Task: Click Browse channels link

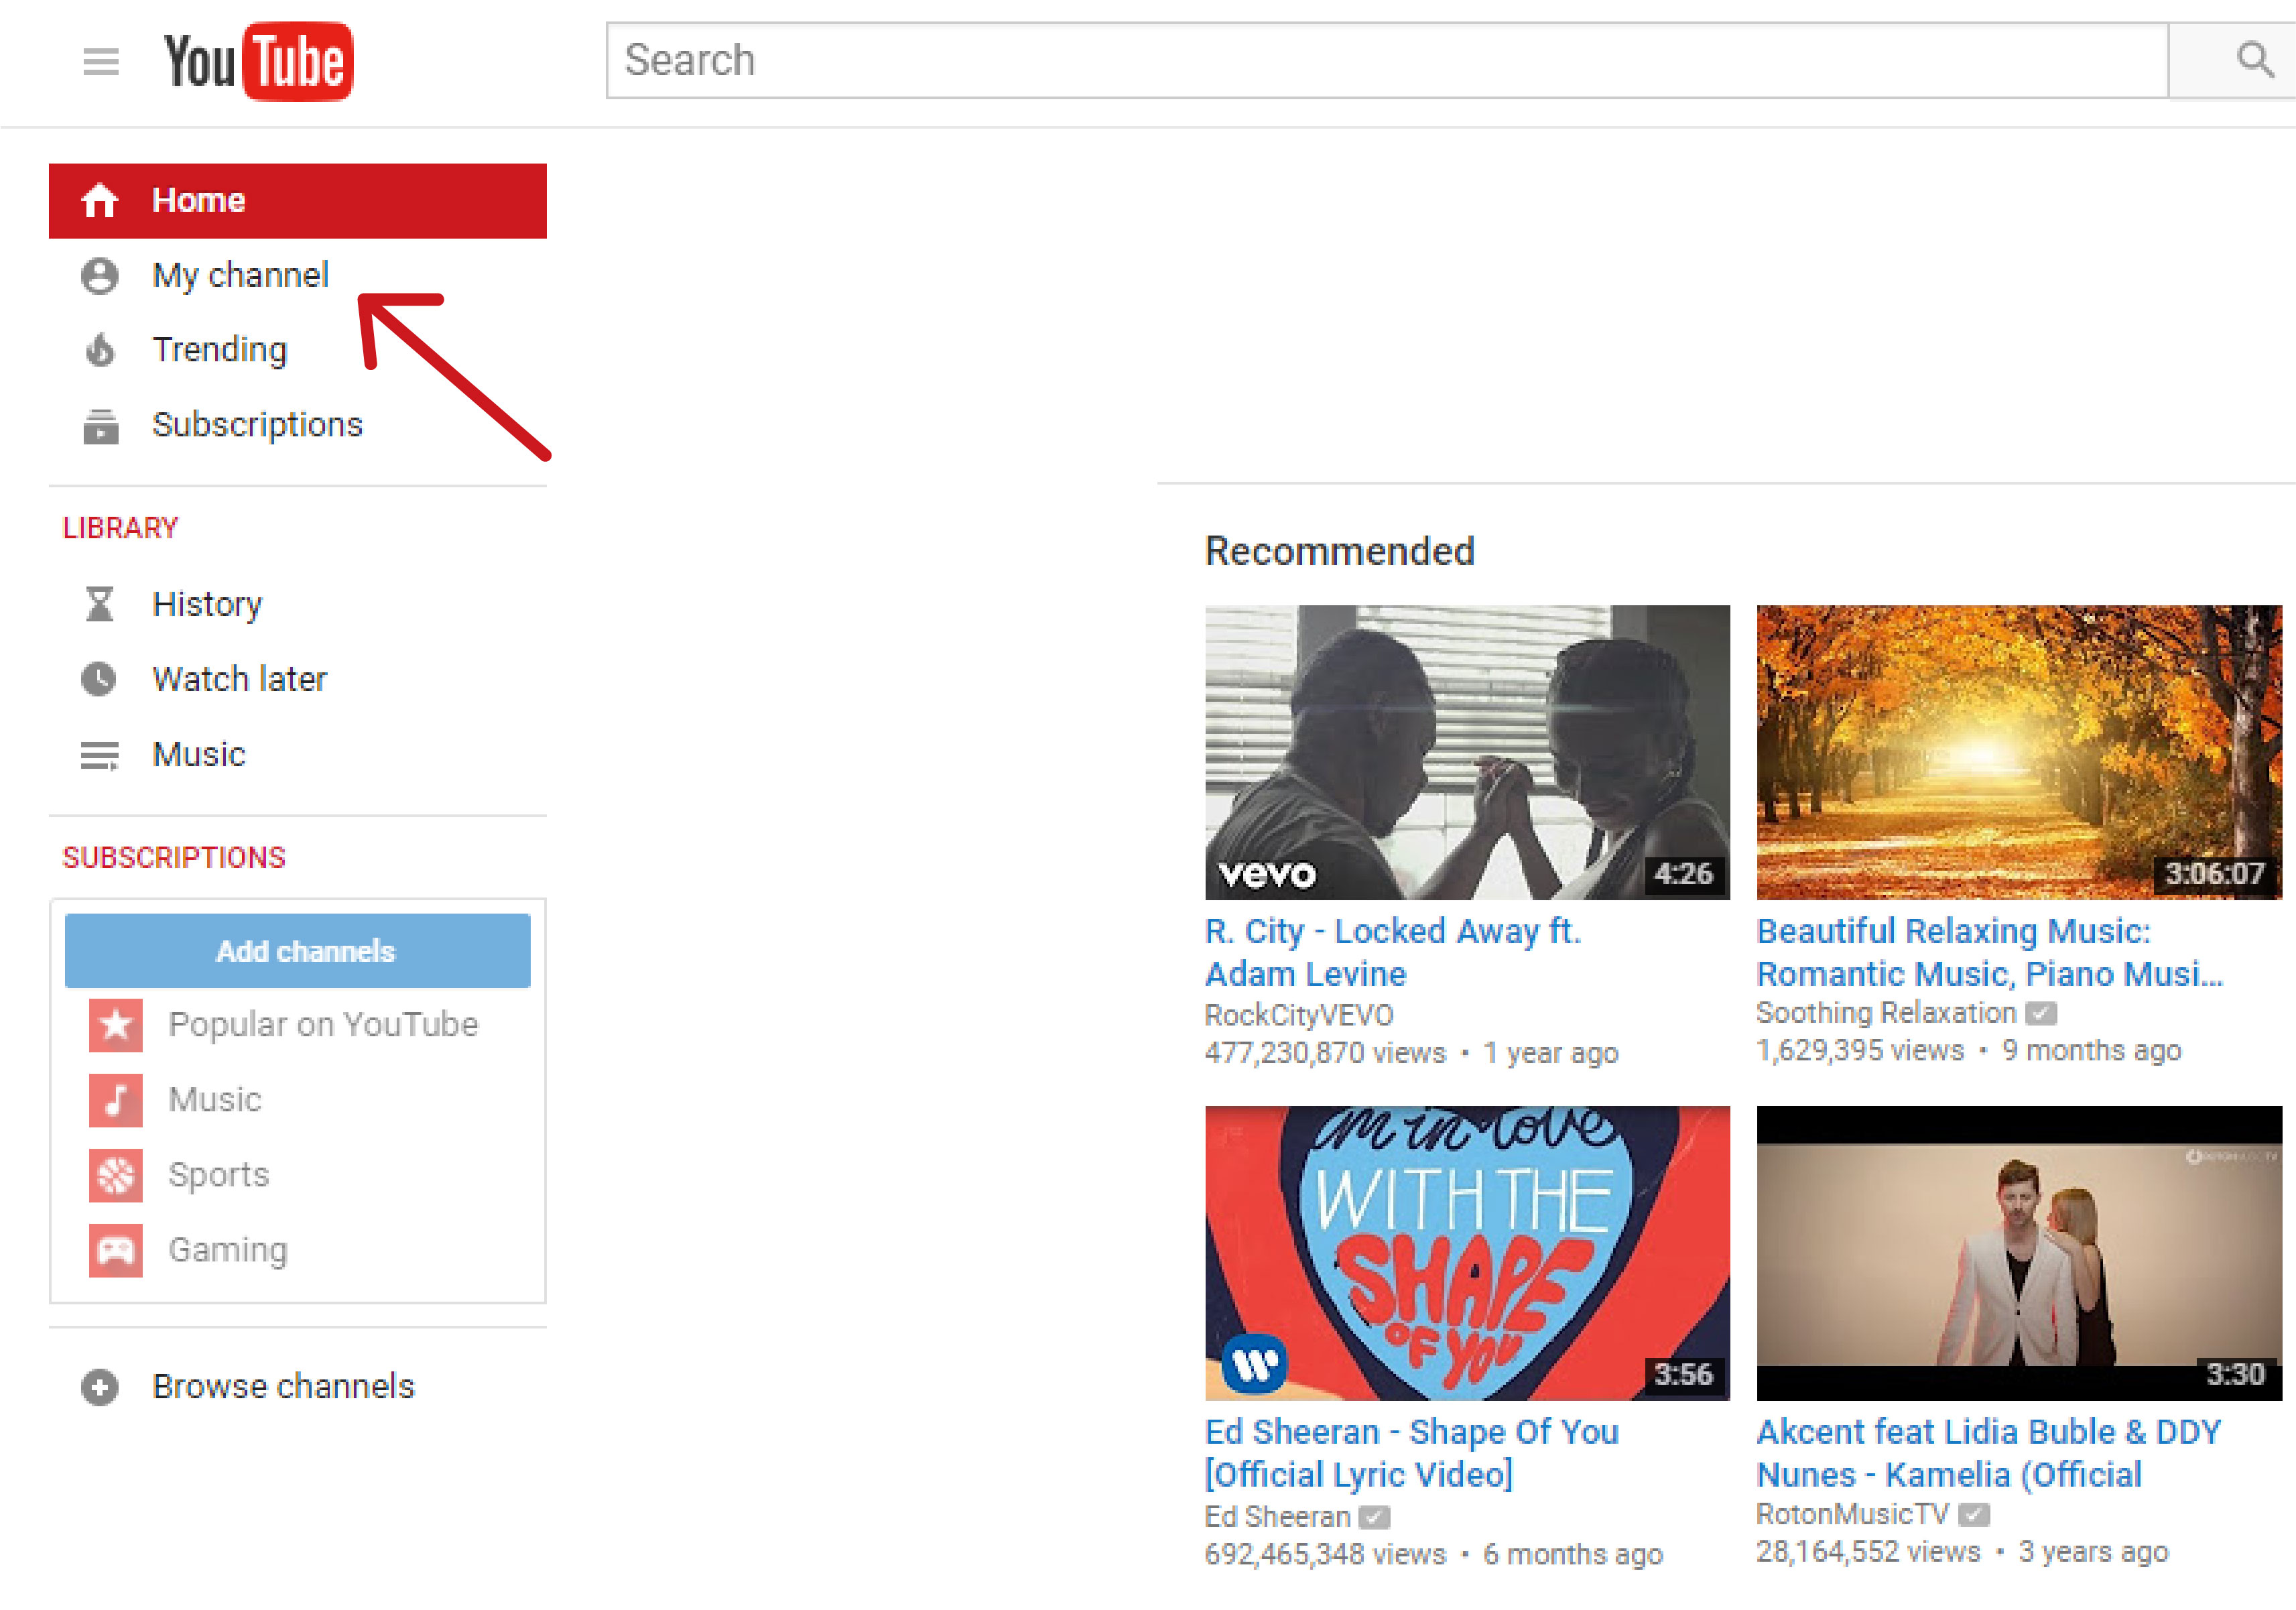Action: (283, 1387)
